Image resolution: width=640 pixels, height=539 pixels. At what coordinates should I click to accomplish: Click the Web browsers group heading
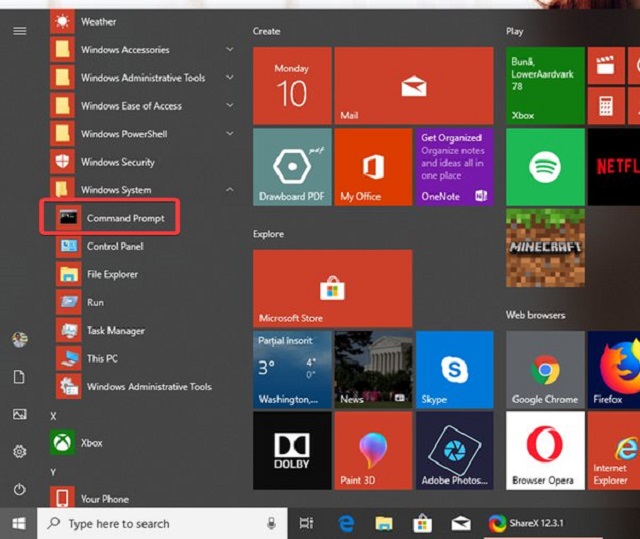click(536, 315)
